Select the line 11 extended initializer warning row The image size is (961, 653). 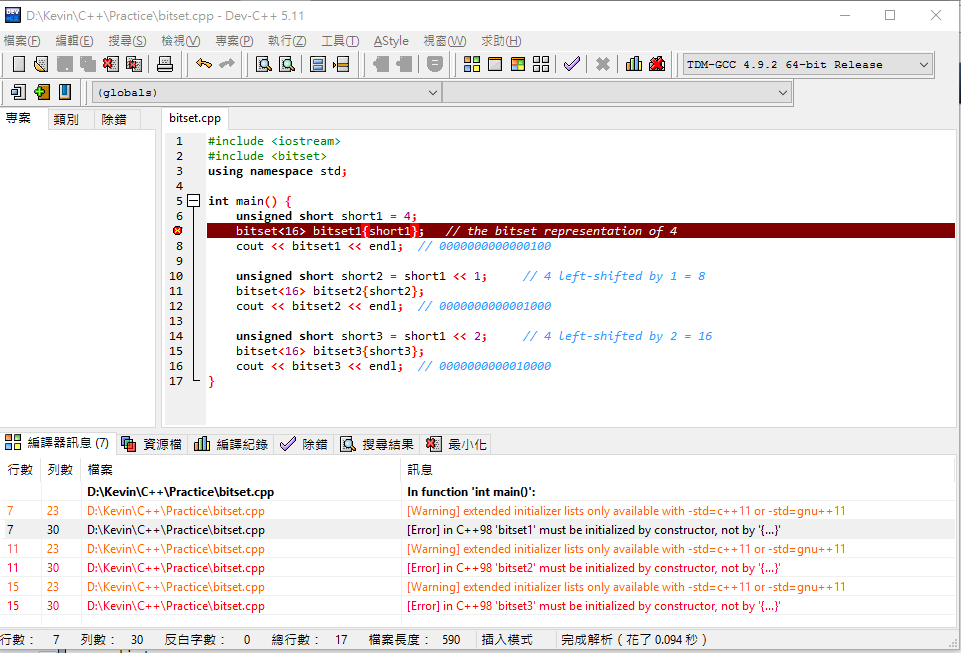478,549
